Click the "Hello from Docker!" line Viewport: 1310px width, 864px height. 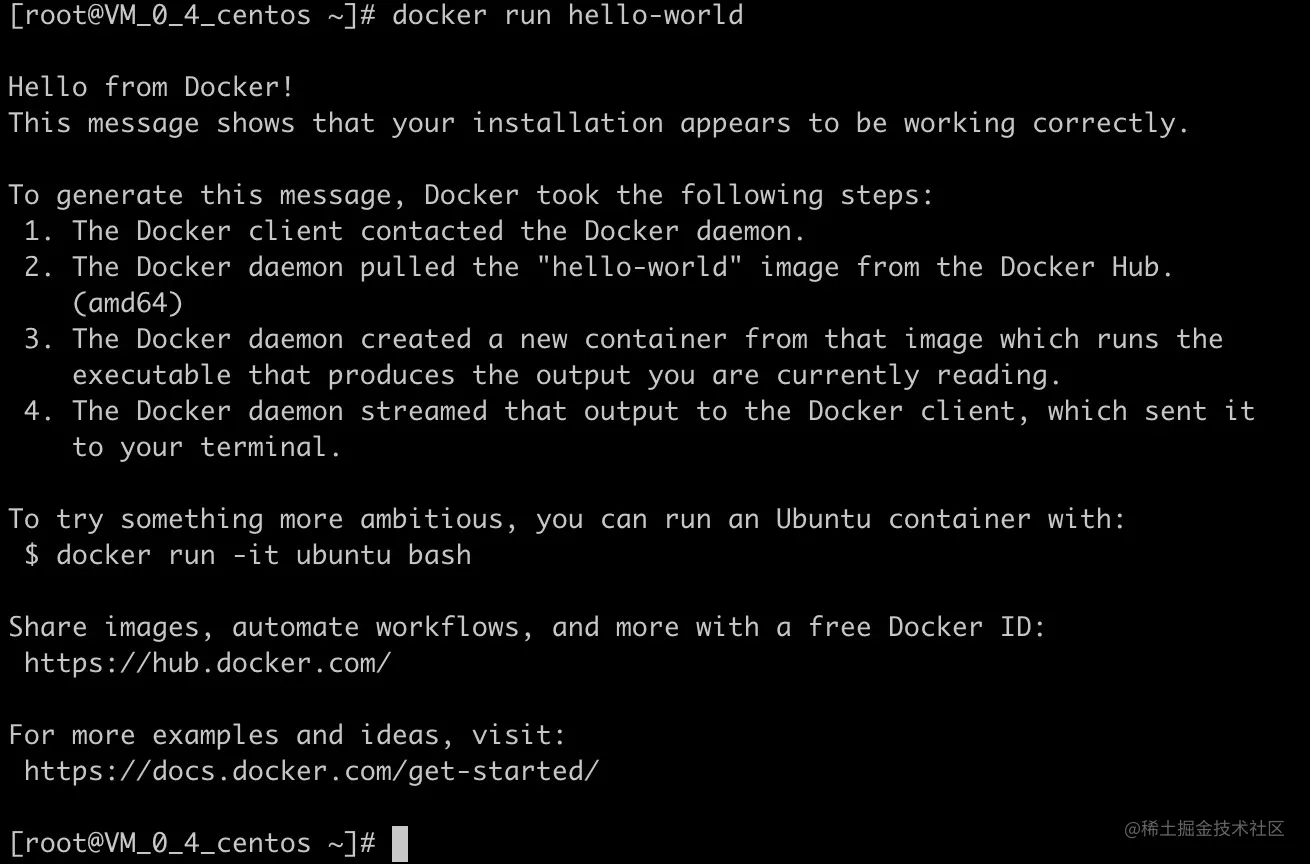pyautogui.click(x=151, y=87)
